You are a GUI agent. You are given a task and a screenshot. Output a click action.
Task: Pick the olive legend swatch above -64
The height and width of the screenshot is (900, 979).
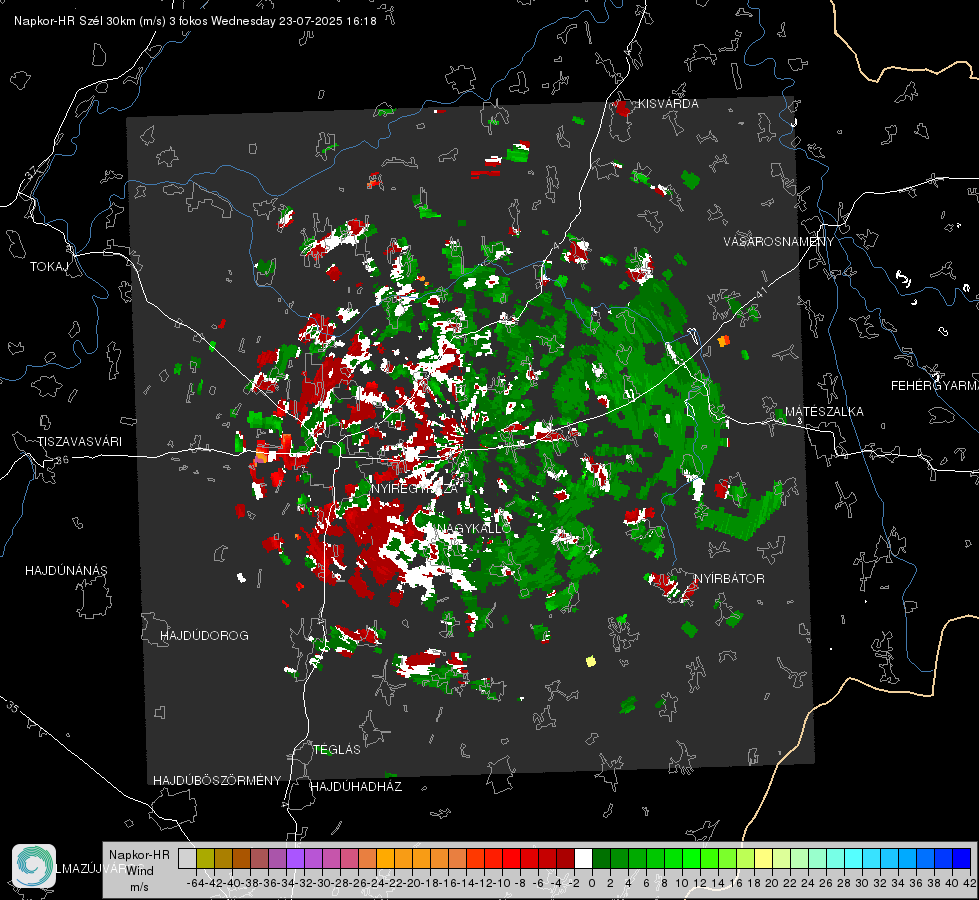pos(205,858)
